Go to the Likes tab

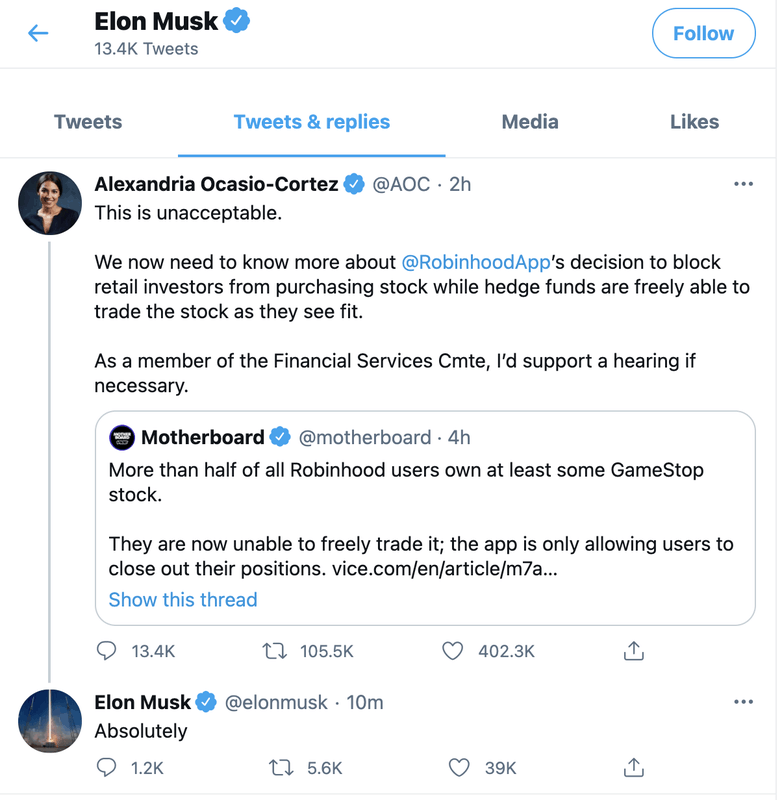(x=694, y=122)
